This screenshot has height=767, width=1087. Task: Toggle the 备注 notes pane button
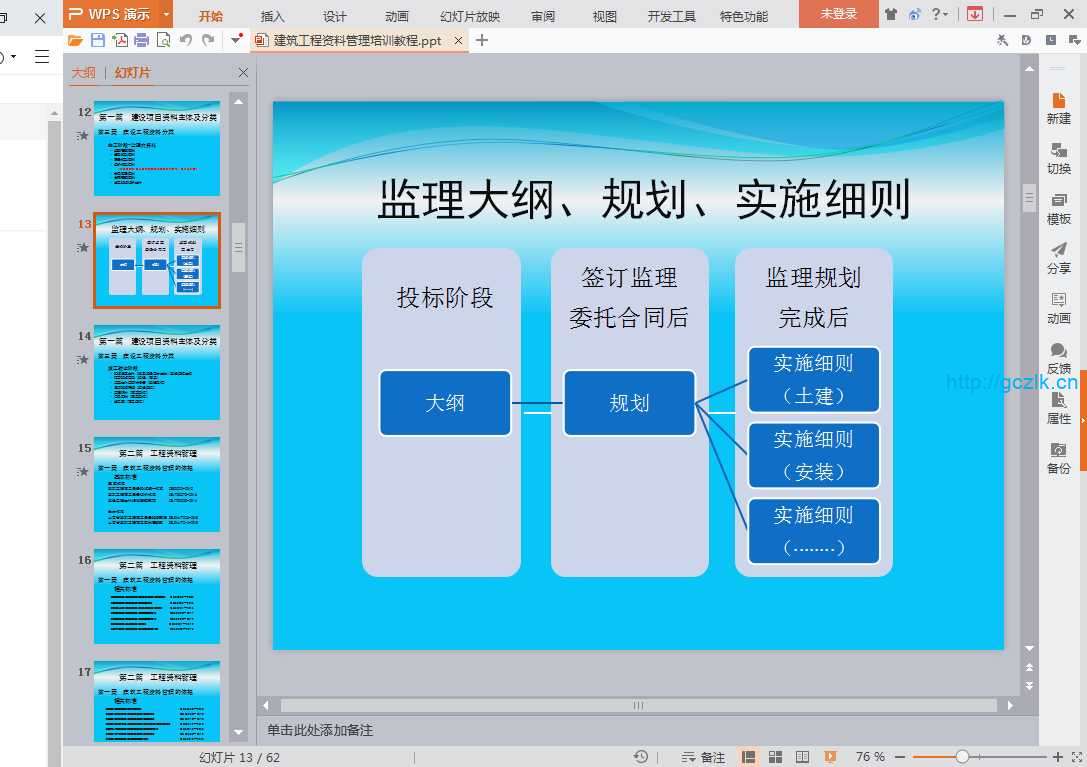coord(703,757)
